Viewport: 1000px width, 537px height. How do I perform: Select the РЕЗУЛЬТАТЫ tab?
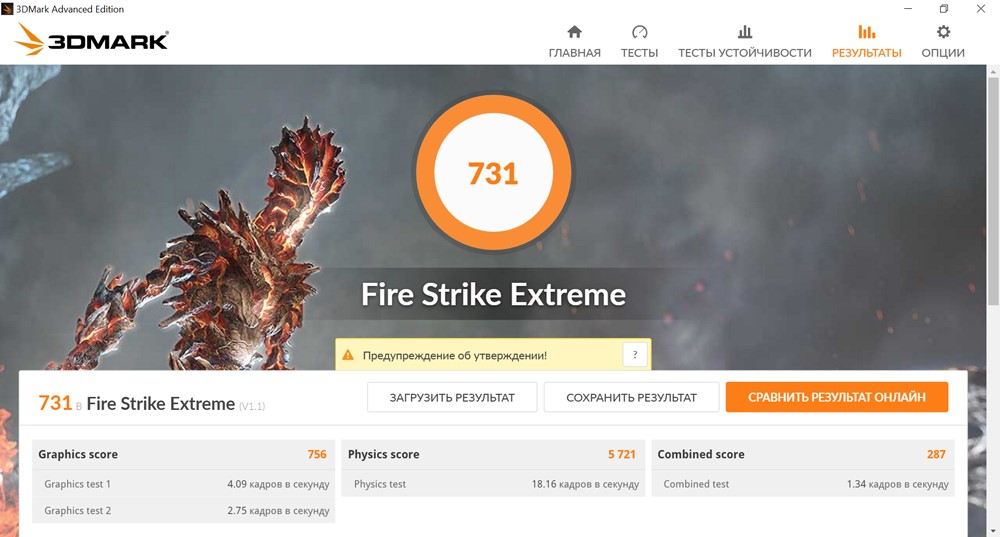866,41
